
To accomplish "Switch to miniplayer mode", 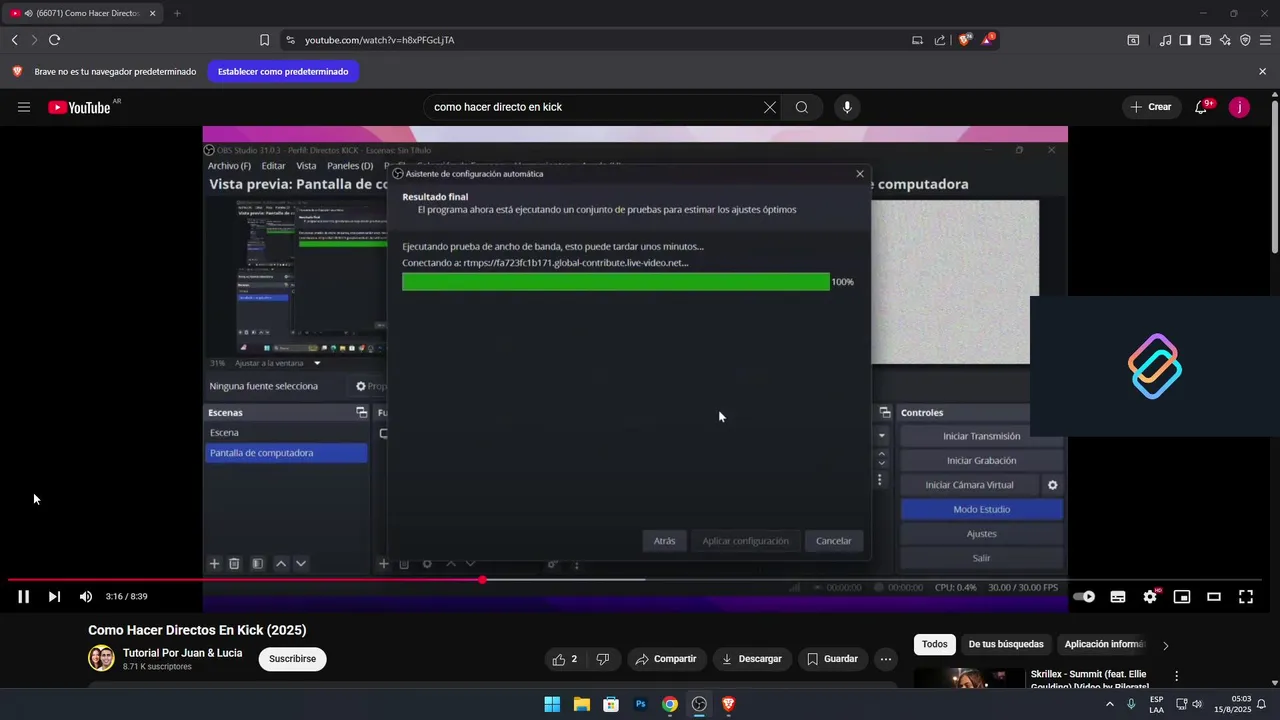I will point(1182,597).
